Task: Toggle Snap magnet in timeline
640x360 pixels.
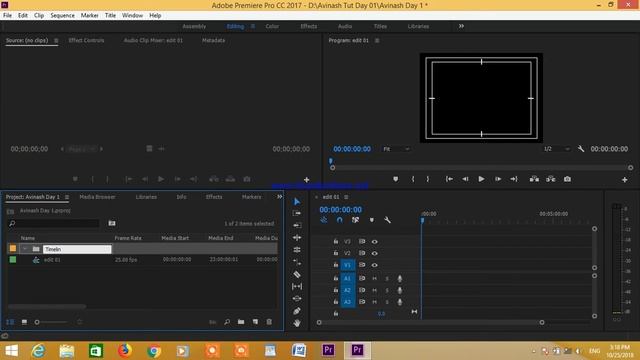Action: (x=340, y=220)
